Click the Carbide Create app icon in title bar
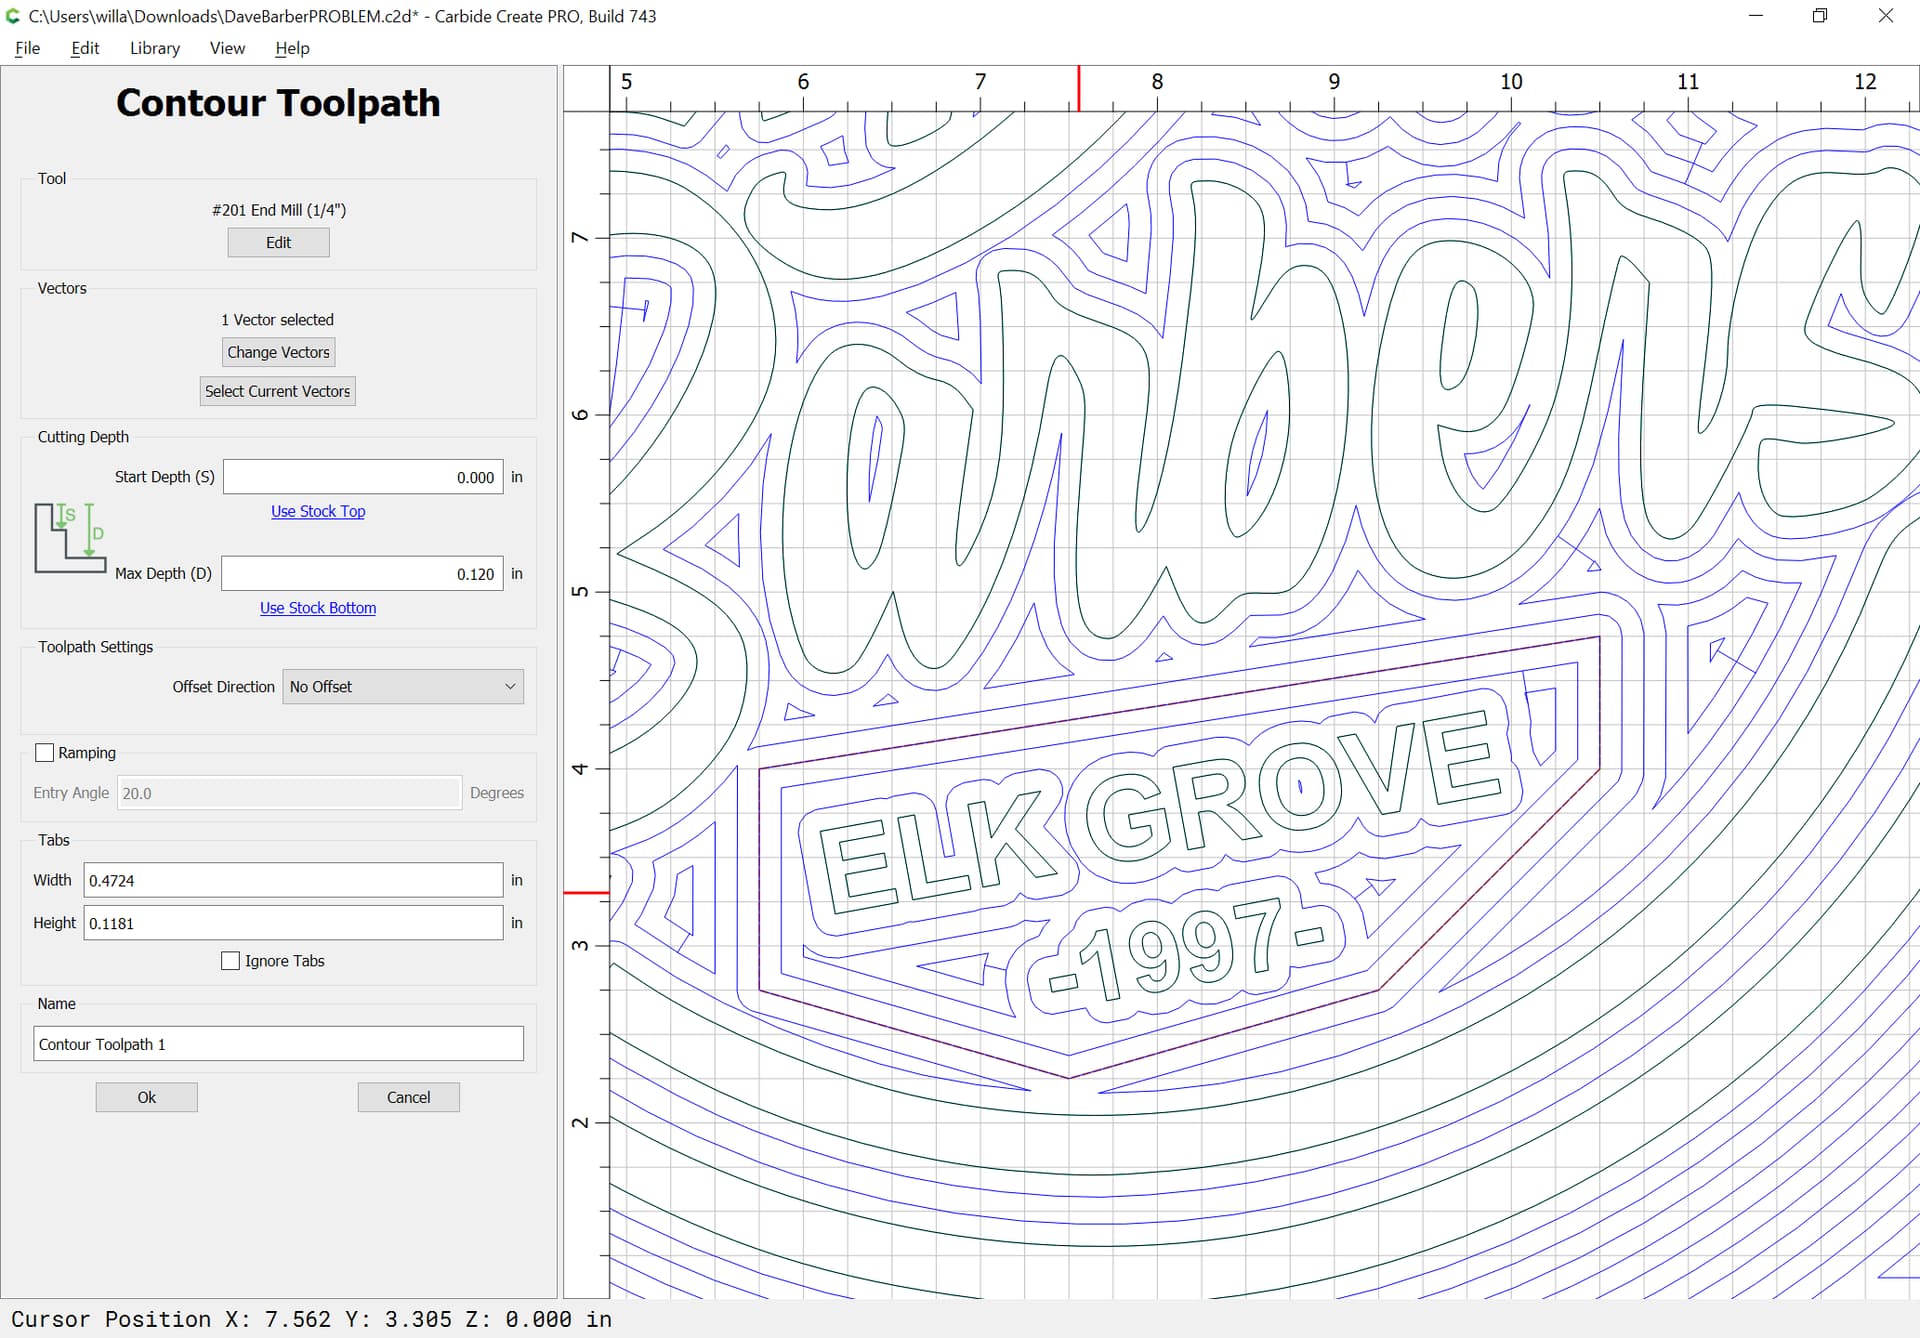Image resolution: width=1920 pixels, height=1338 pixels. pos(13,16)
